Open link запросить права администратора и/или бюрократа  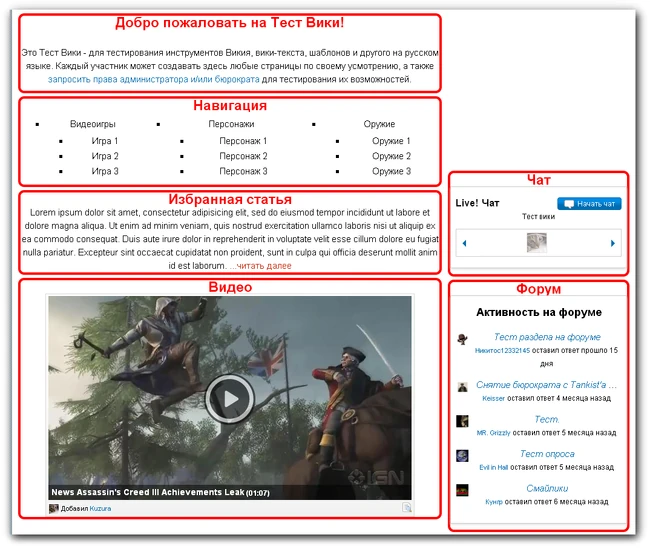click(153, 79)
